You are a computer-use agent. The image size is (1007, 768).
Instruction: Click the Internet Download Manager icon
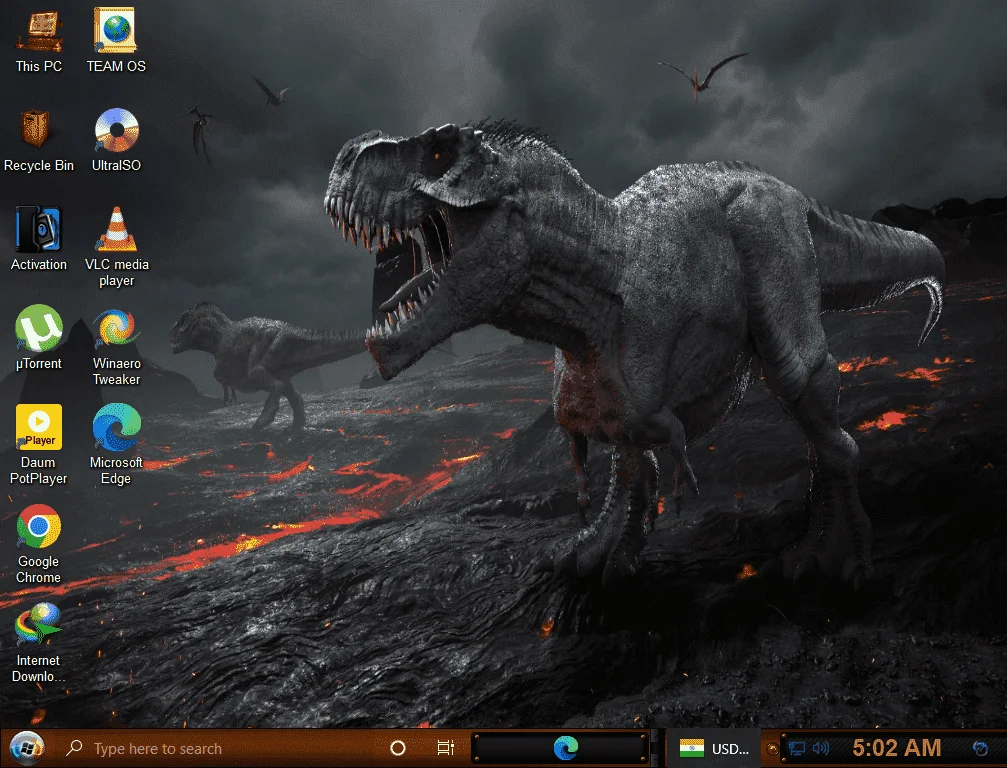(38, 625)
